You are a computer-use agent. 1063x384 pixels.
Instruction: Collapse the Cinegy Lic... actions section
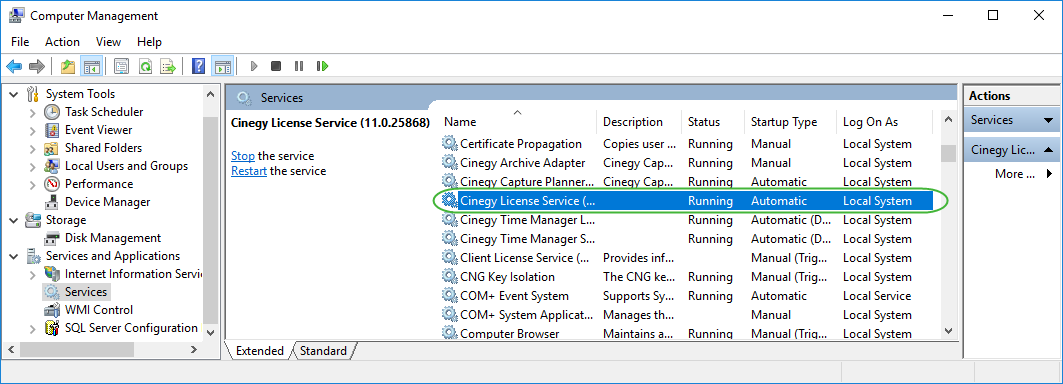(1048, 149)
